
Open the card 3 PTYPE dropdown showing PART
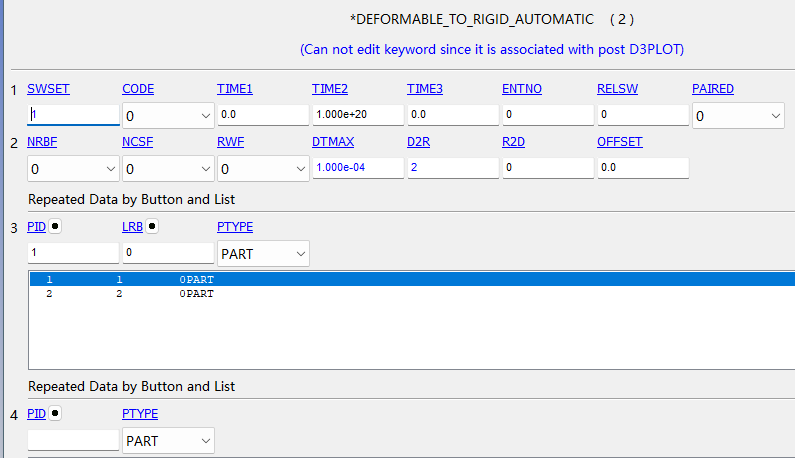click(x=263, y=254)
